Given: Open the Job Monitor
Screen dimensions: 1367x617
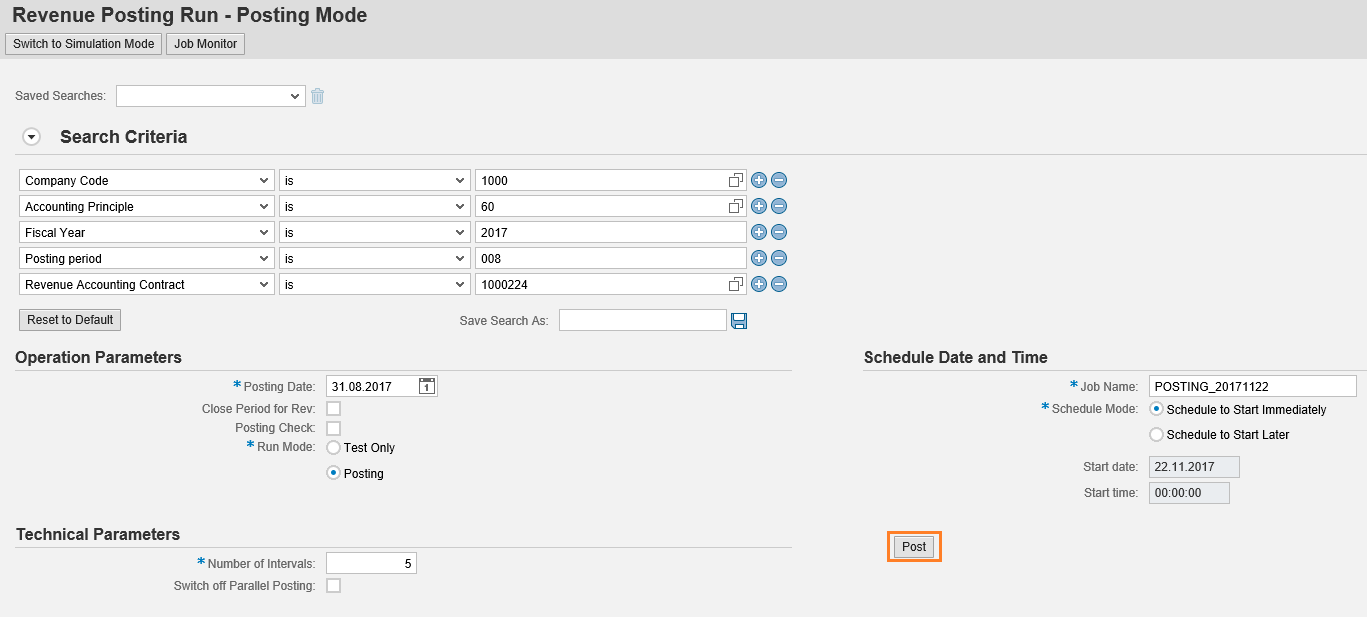Looking at the screenshot, I should (205, 43).
